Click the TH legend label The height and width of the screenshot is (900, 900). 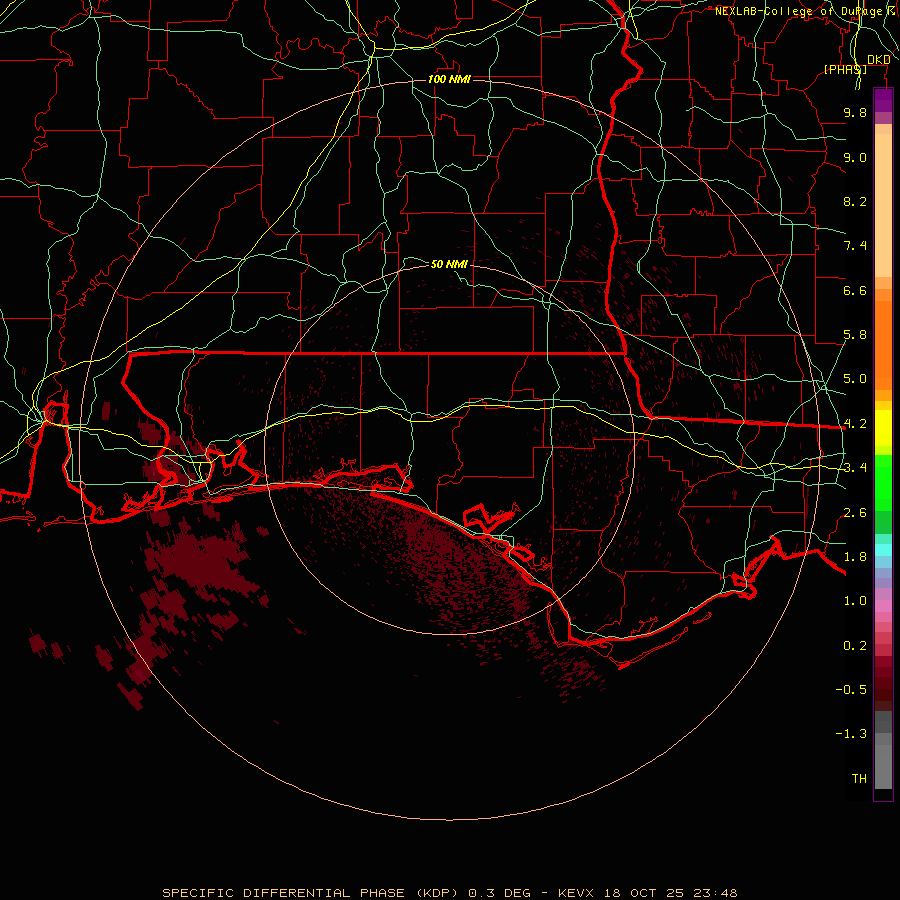tap(859, 779)
